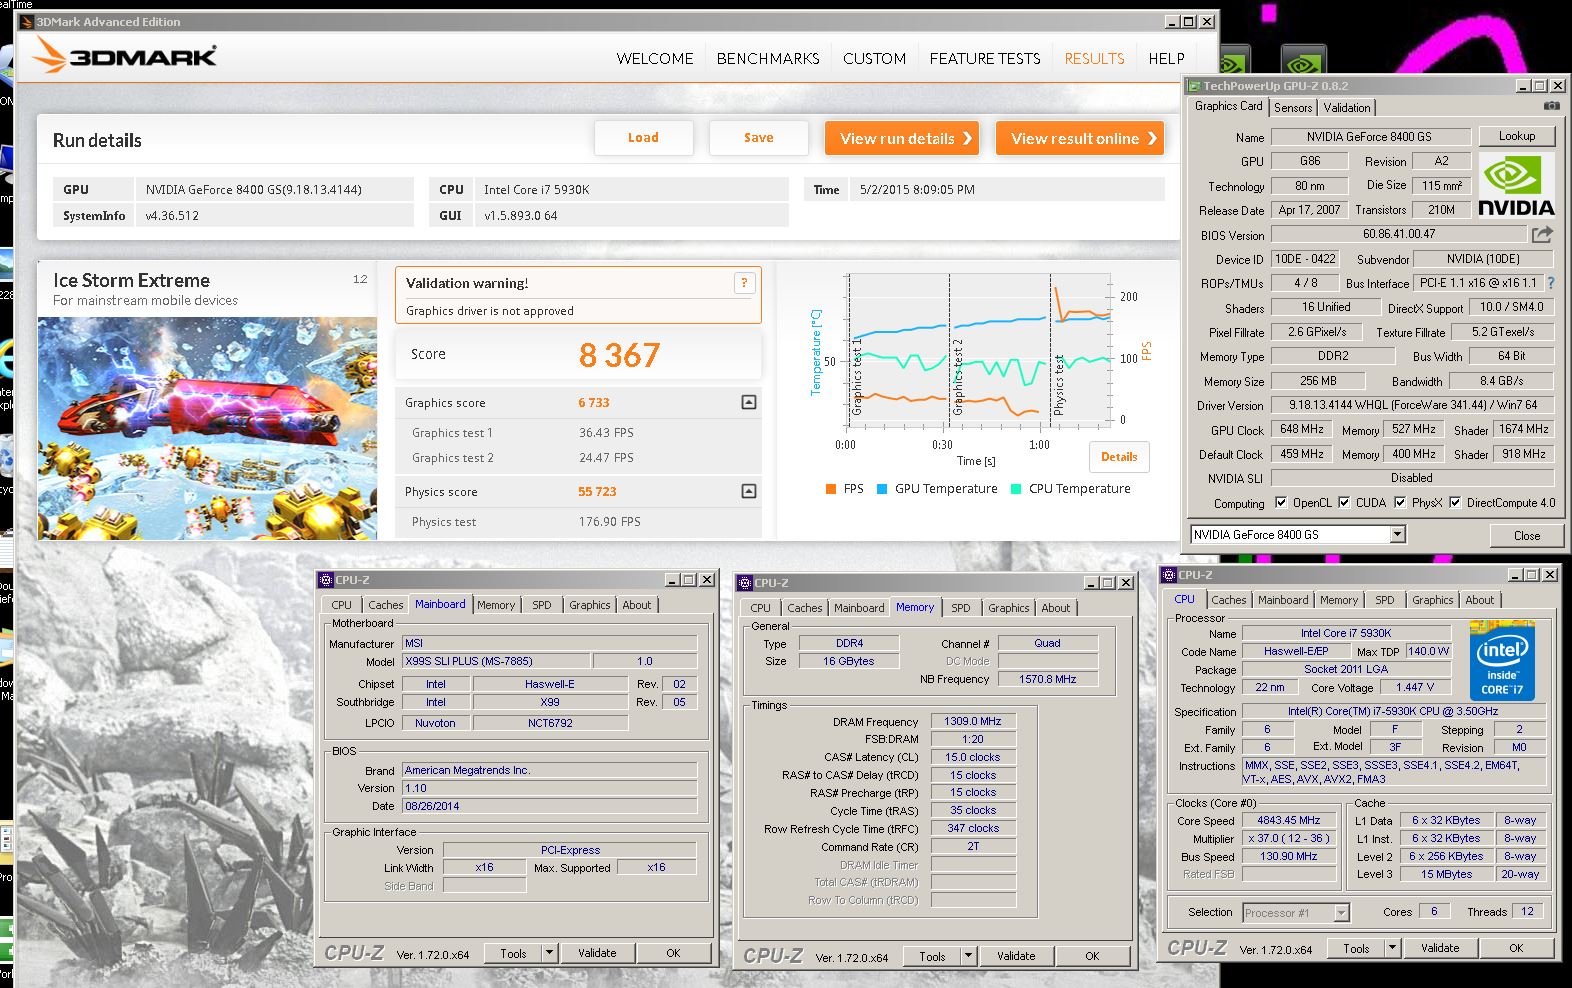Click the NVIDIA desktop icon behind GPU-Z

[1303, 62]
